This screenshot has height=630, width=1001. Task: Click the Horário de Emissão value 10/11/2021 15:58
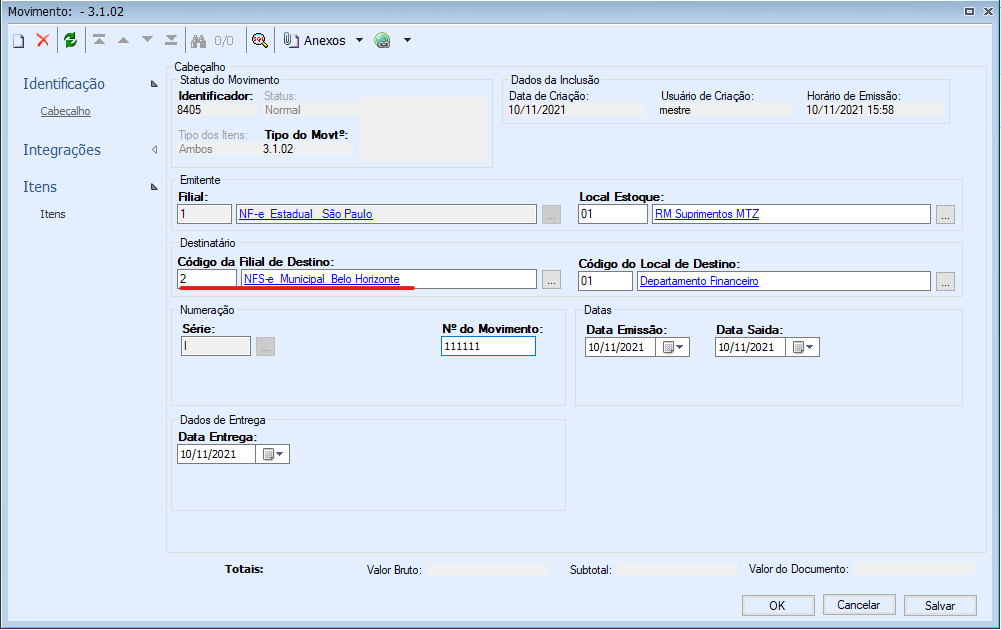tap(850, 110)
